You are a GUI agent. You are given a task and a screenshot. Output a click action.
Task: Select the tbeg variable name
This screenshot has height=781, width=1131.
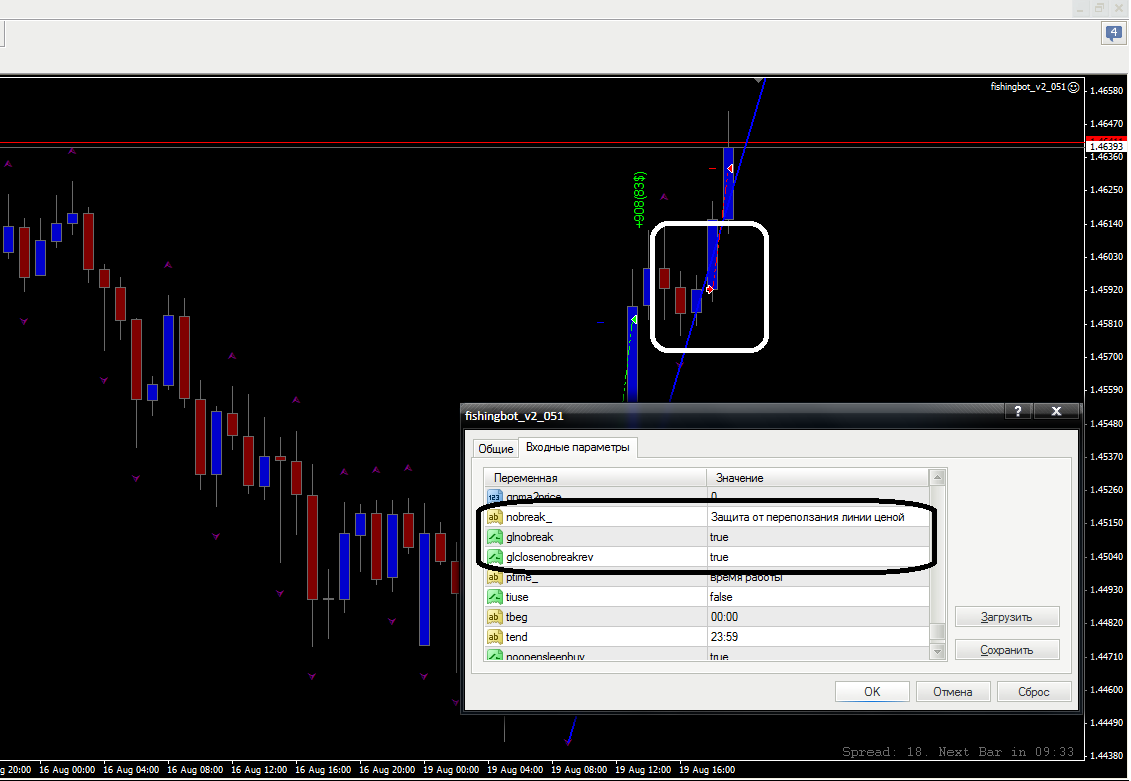[516, 617]
